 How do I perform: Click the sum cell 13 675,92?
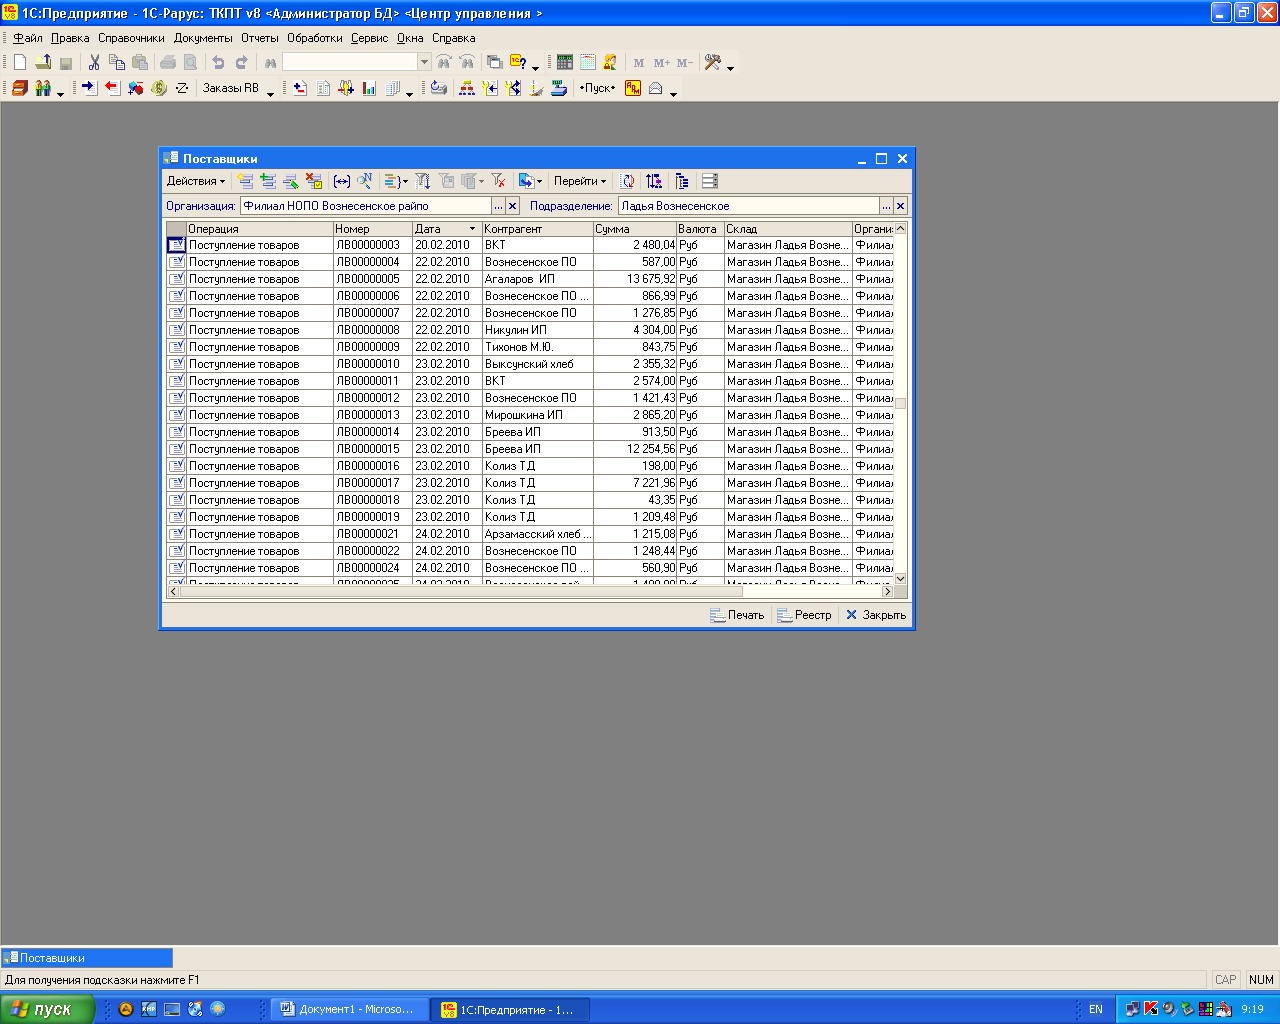[634, 279]
